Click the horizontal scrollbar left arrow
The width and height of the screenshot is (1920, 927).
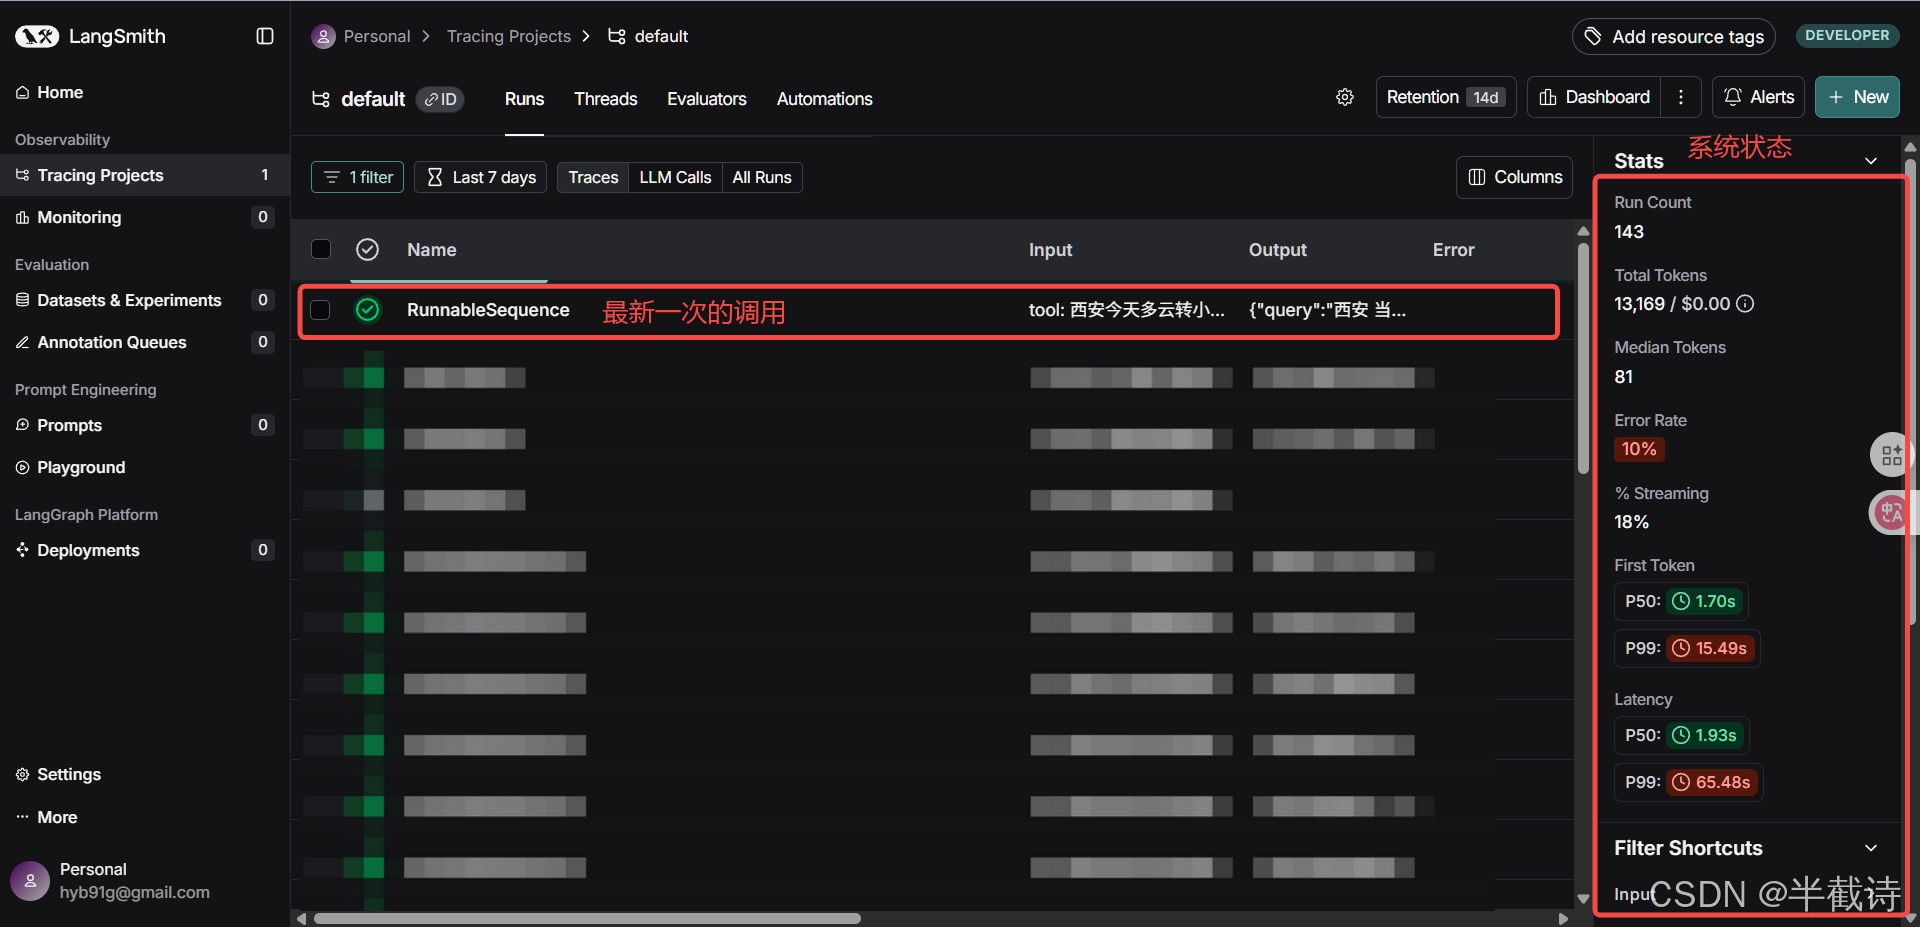[301, 918]
